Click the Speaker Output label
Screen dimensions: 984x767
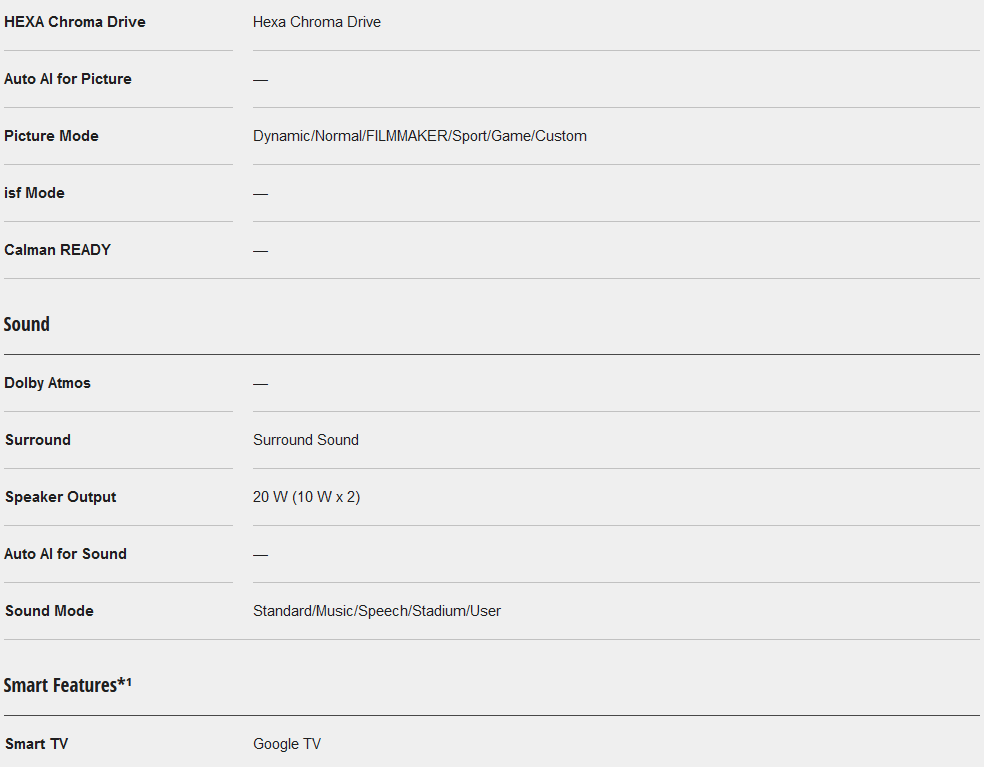[x=61, y=497]
